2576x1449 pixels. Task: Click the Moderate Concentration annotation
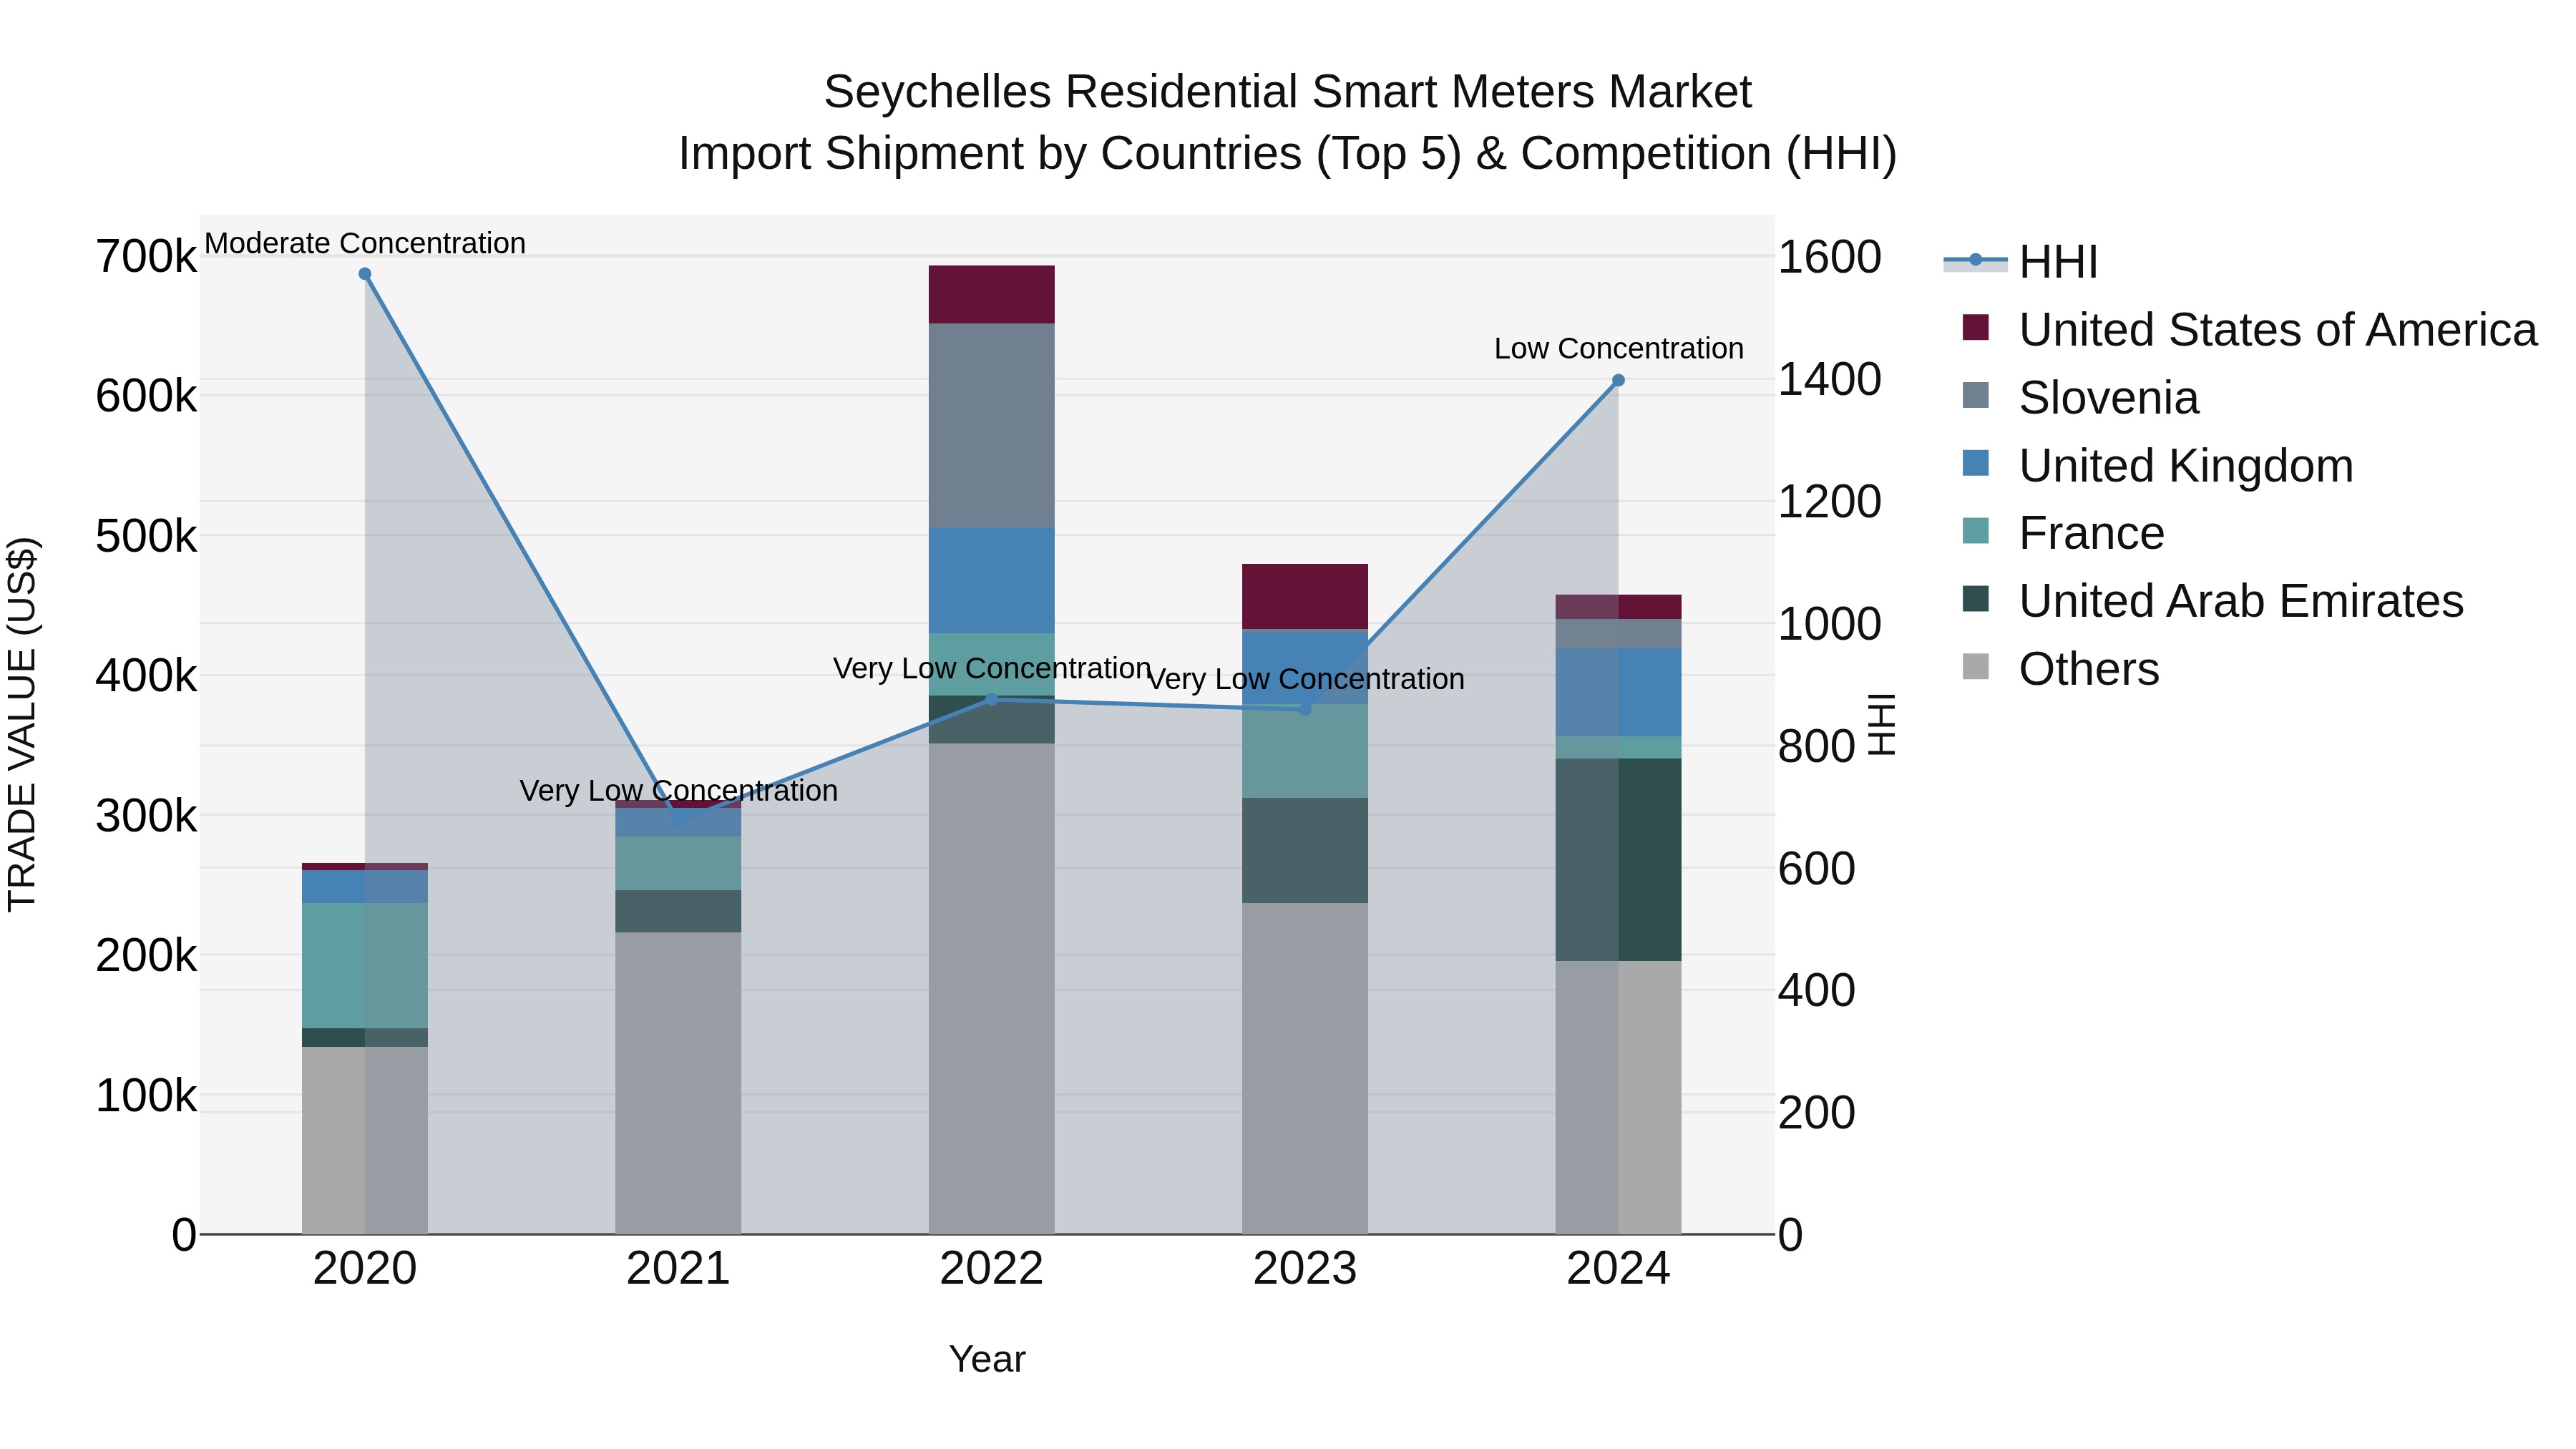click(365, 243)
